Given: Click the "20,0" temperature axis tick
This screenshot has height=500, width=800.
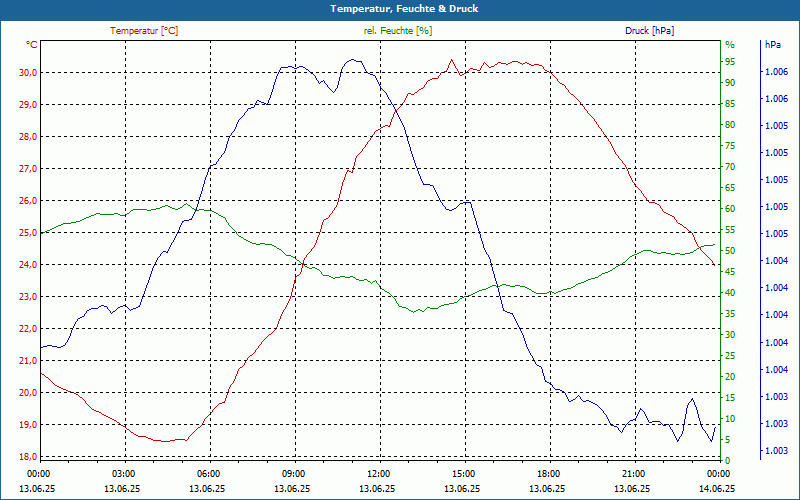Looking at the screenshot, I should coord(28,393).
